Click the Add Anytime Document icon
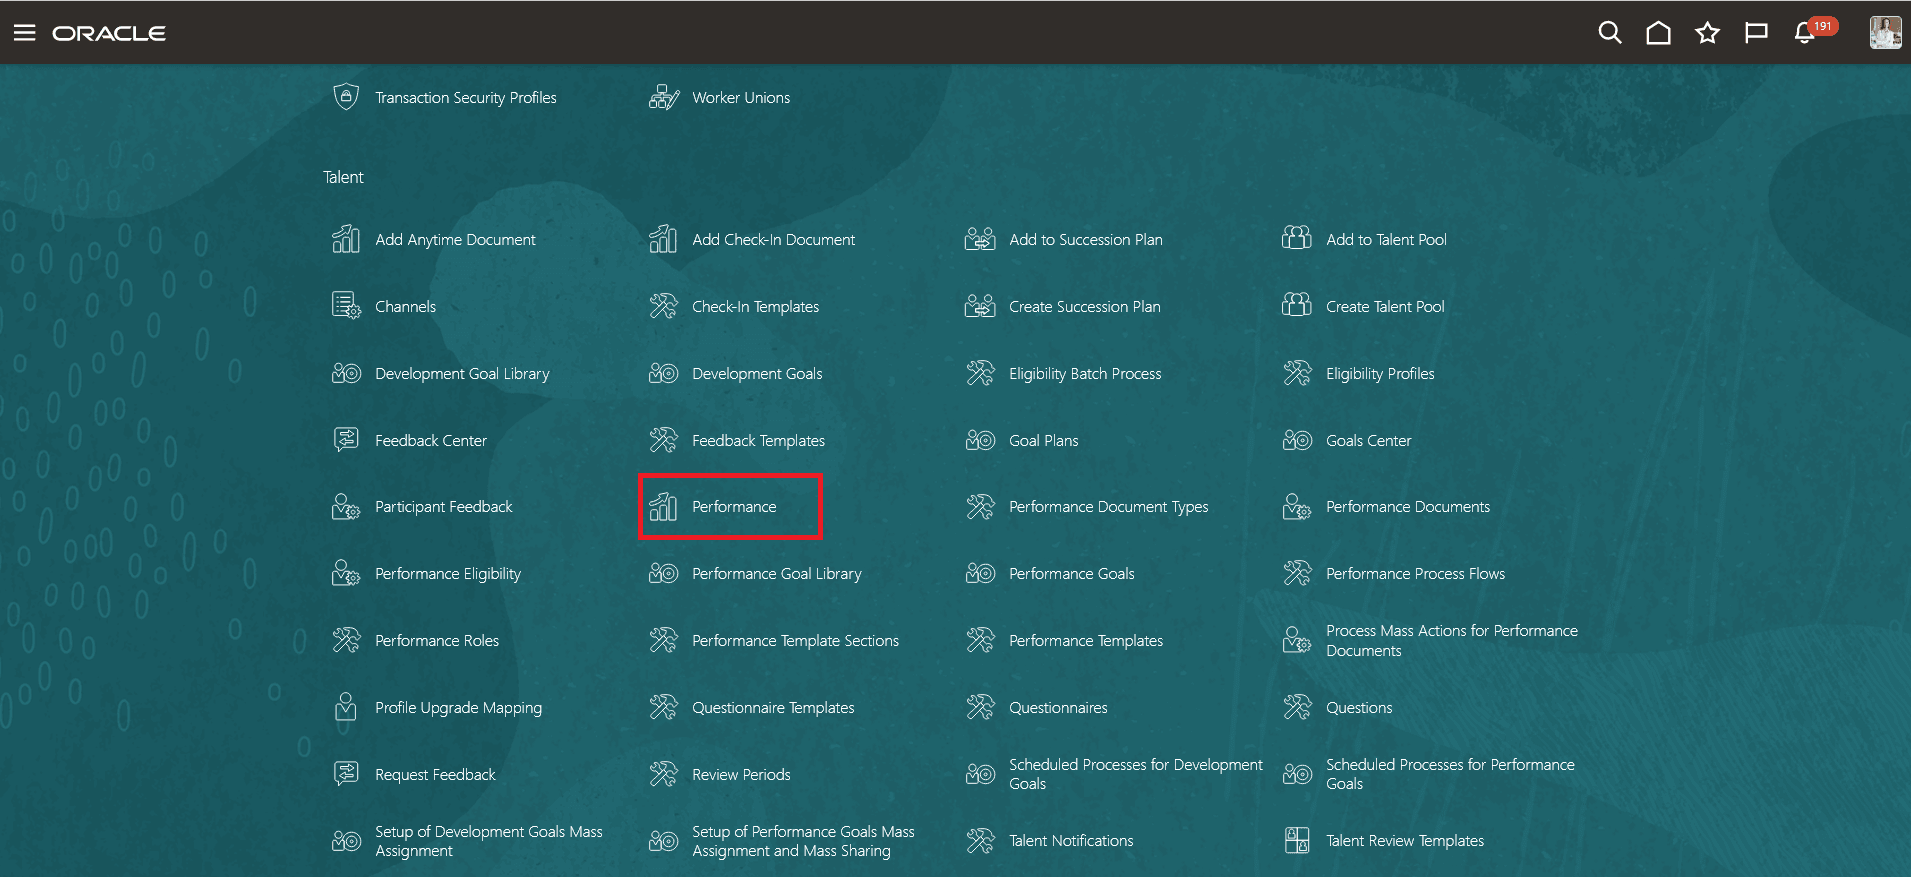Viewport: 1911px width, 877px height. click(x=346, y=239)
